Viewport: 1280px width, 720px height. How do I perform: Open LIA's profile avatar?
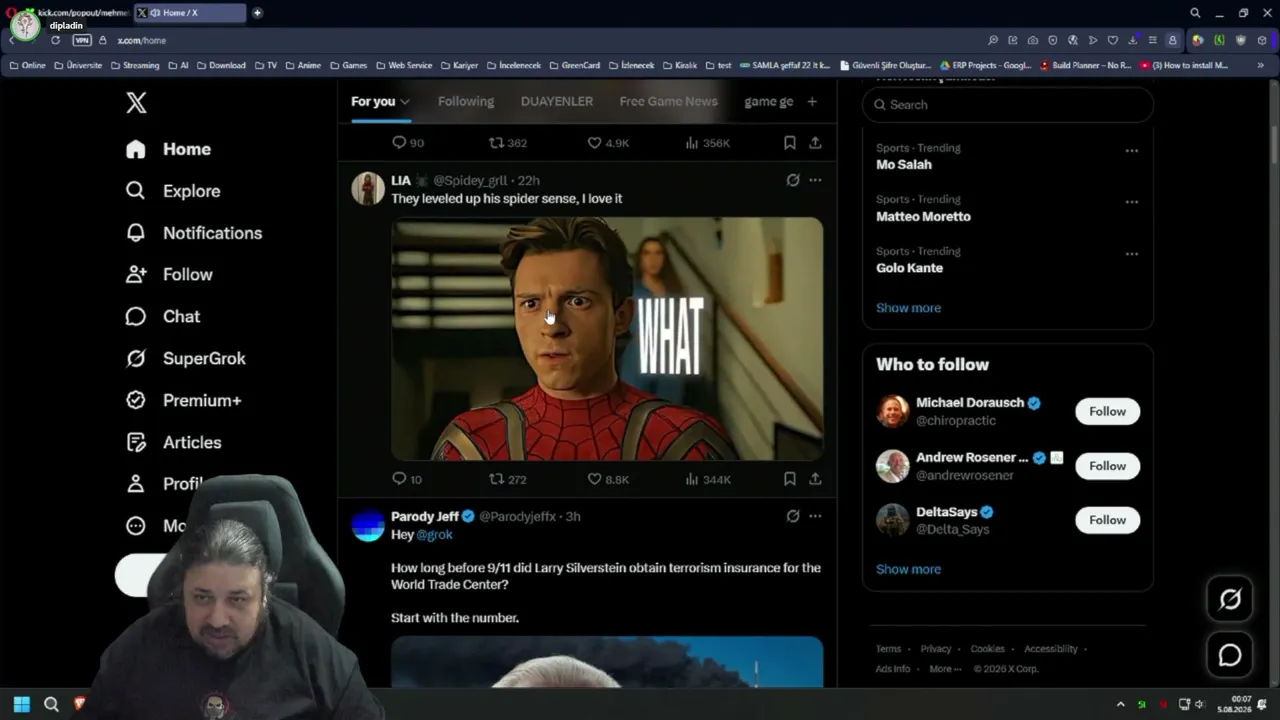coord(368,188)
